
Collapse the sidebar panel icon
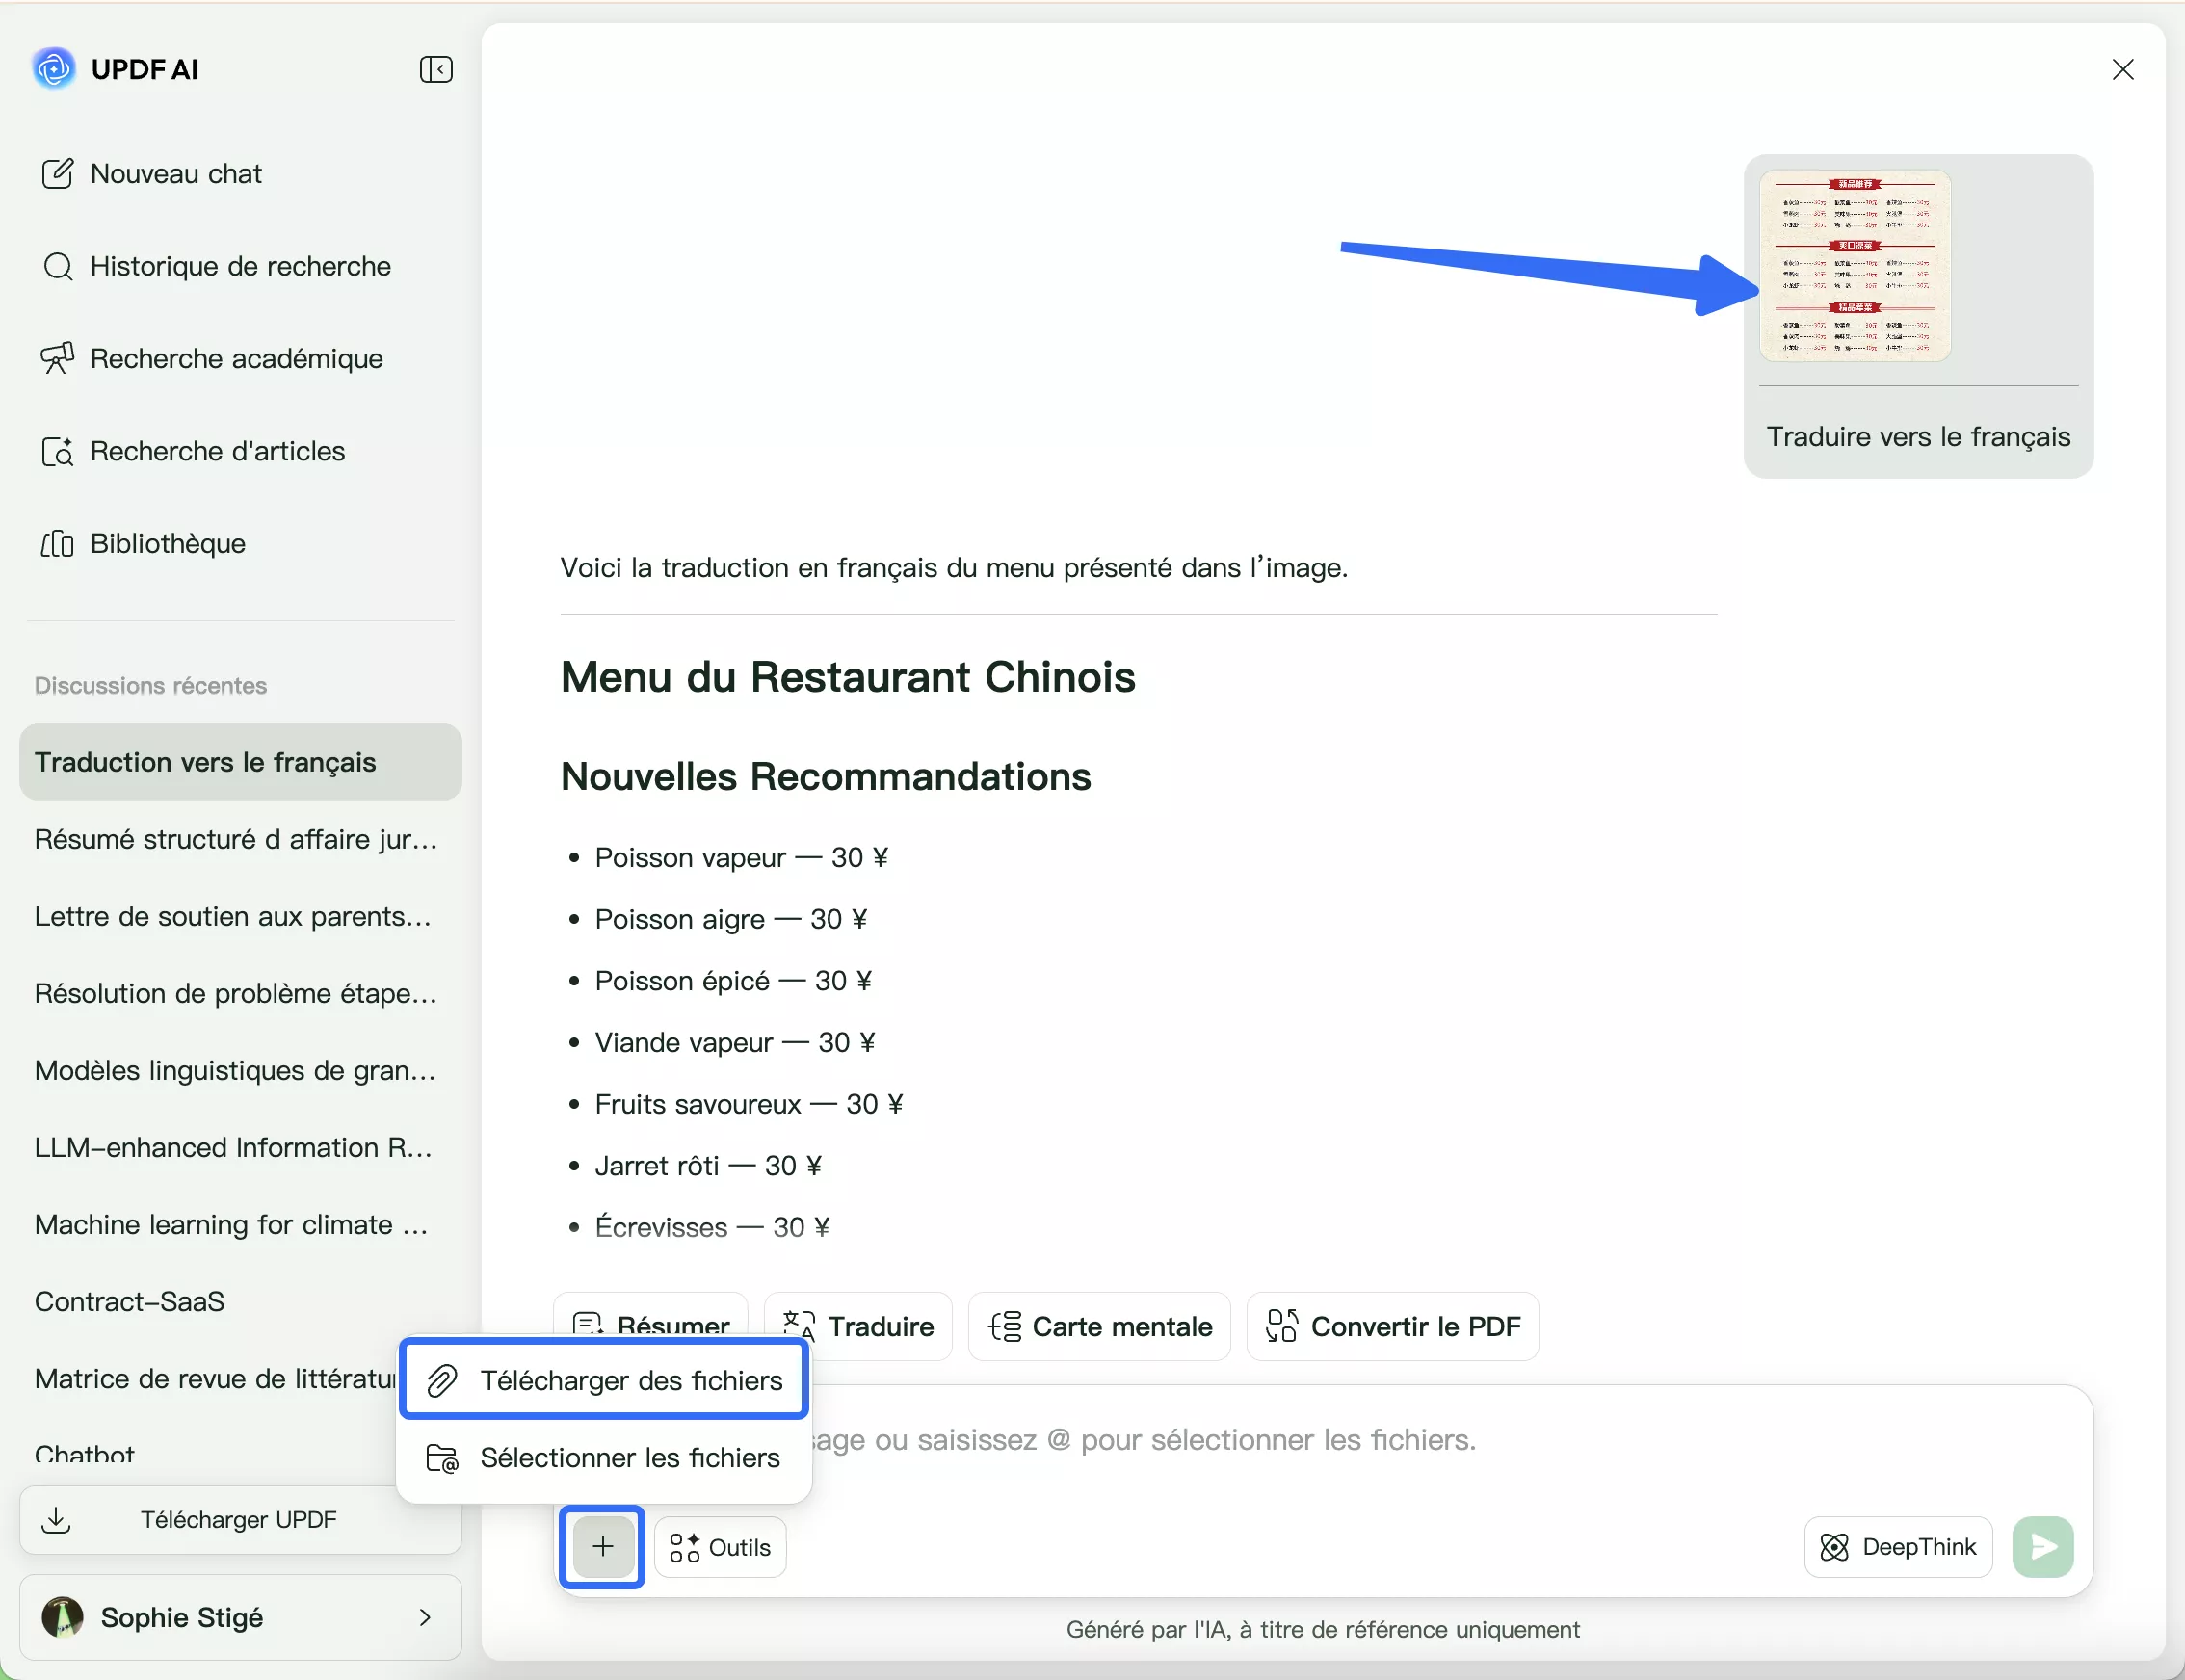point(436,69)
